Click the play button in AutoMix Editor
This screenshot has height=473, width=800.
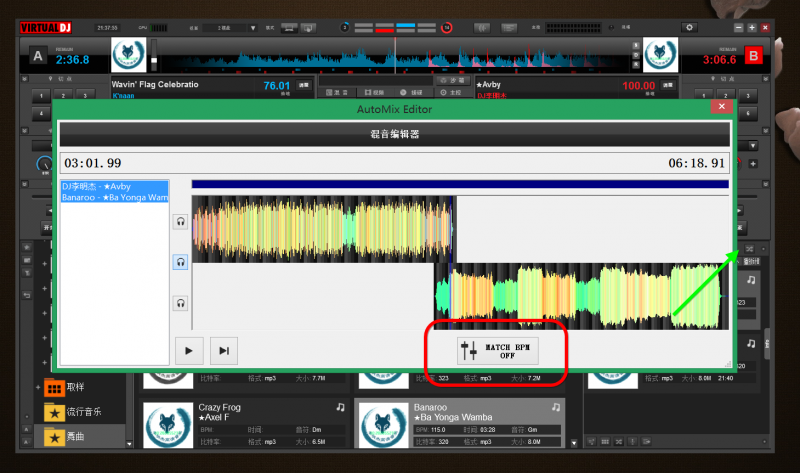tap(189, 351)
